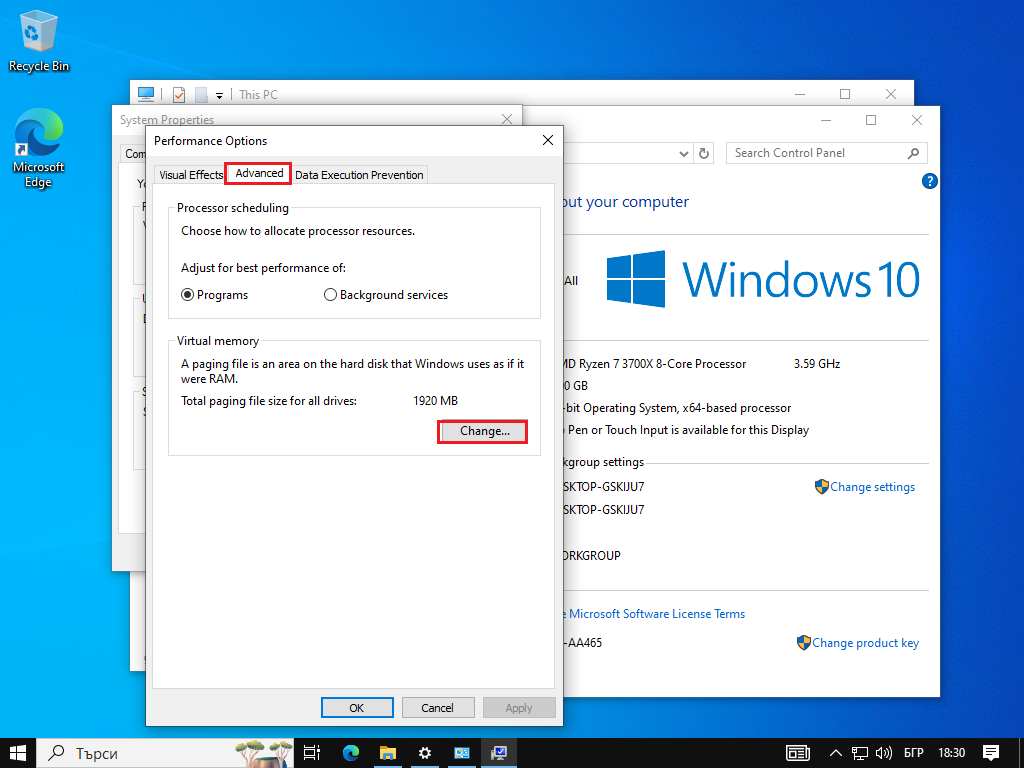
Task: Click the search magnifier icon in Control Panel
Action: pyautogui.click(x=913, y=153)
